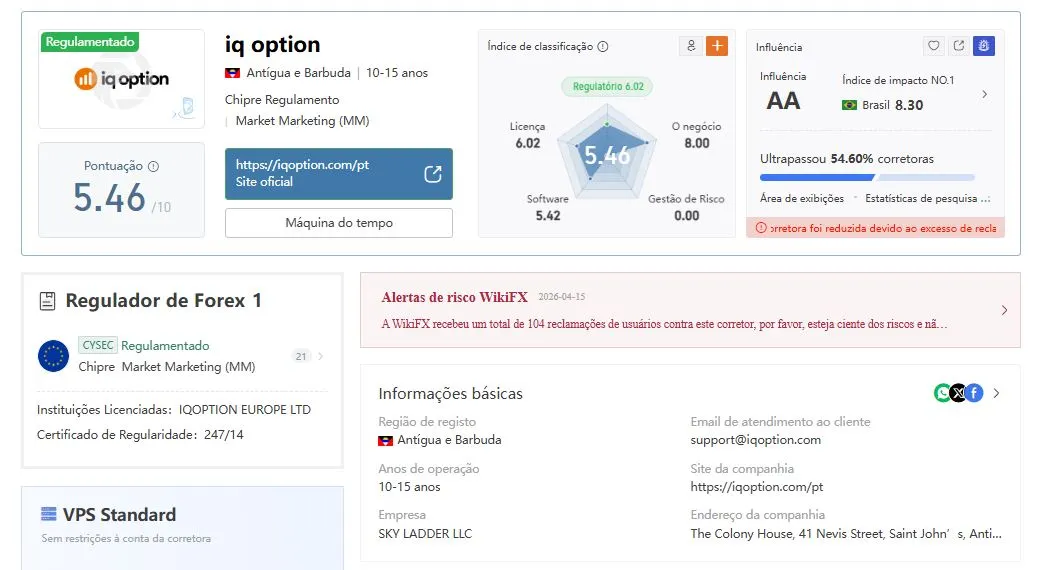
Task: Click the WikiFX 104 reclamações warning text
Action: click(664, 324)
